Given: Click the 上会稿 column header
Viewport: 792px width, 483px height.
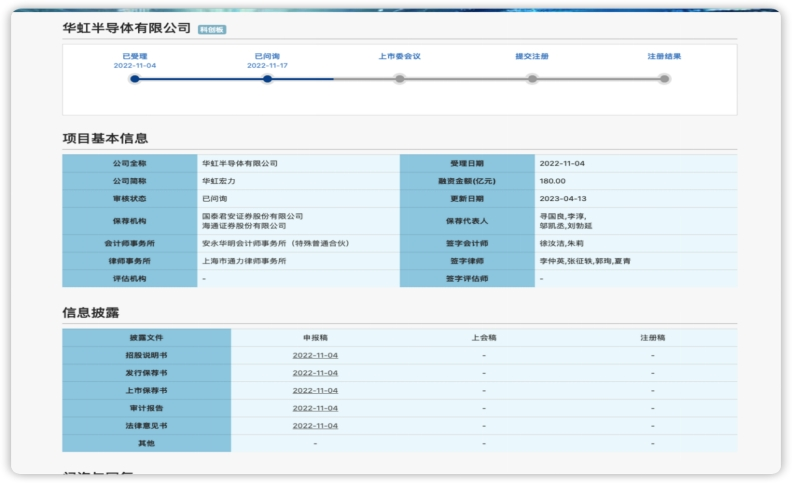Looking at the screenshot, I should (x=484, y=337).
